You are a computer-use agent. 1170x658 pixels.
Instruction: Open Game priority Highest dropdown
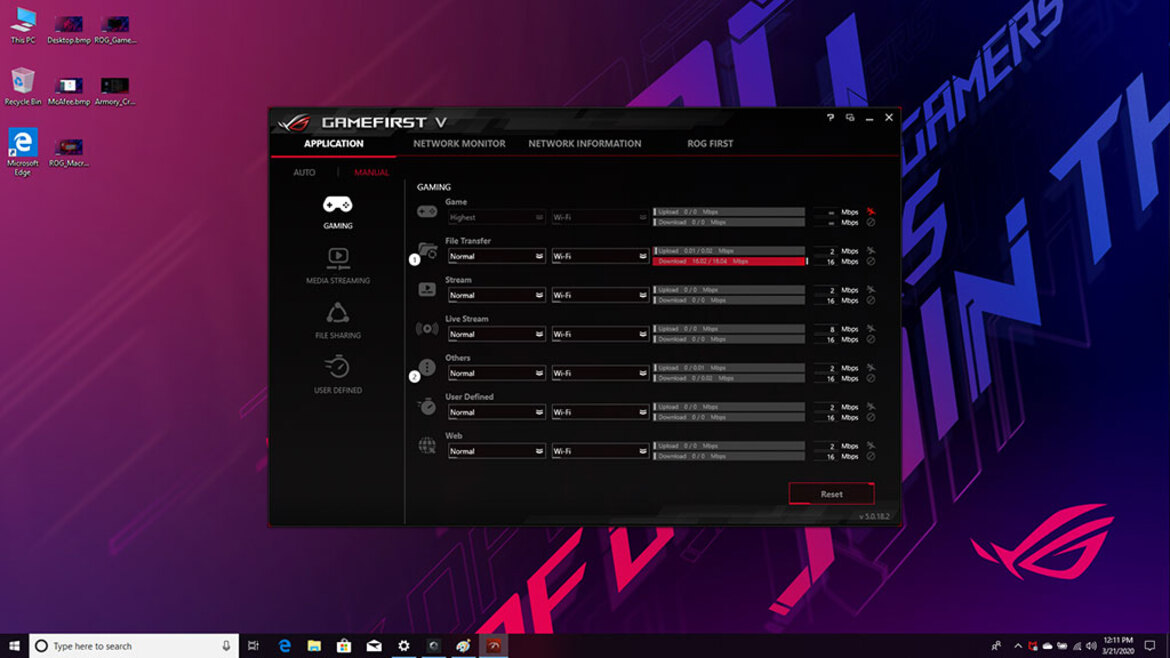(496, 217)
